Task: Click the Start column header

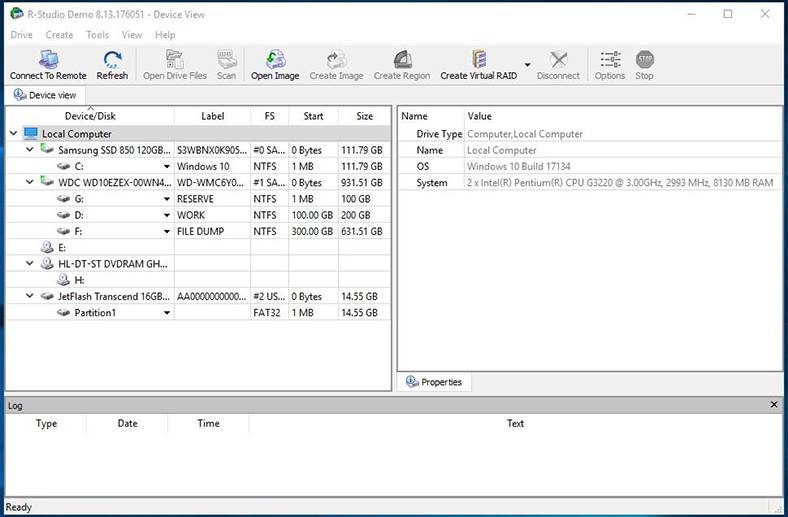Action: [x=314, y=116]
